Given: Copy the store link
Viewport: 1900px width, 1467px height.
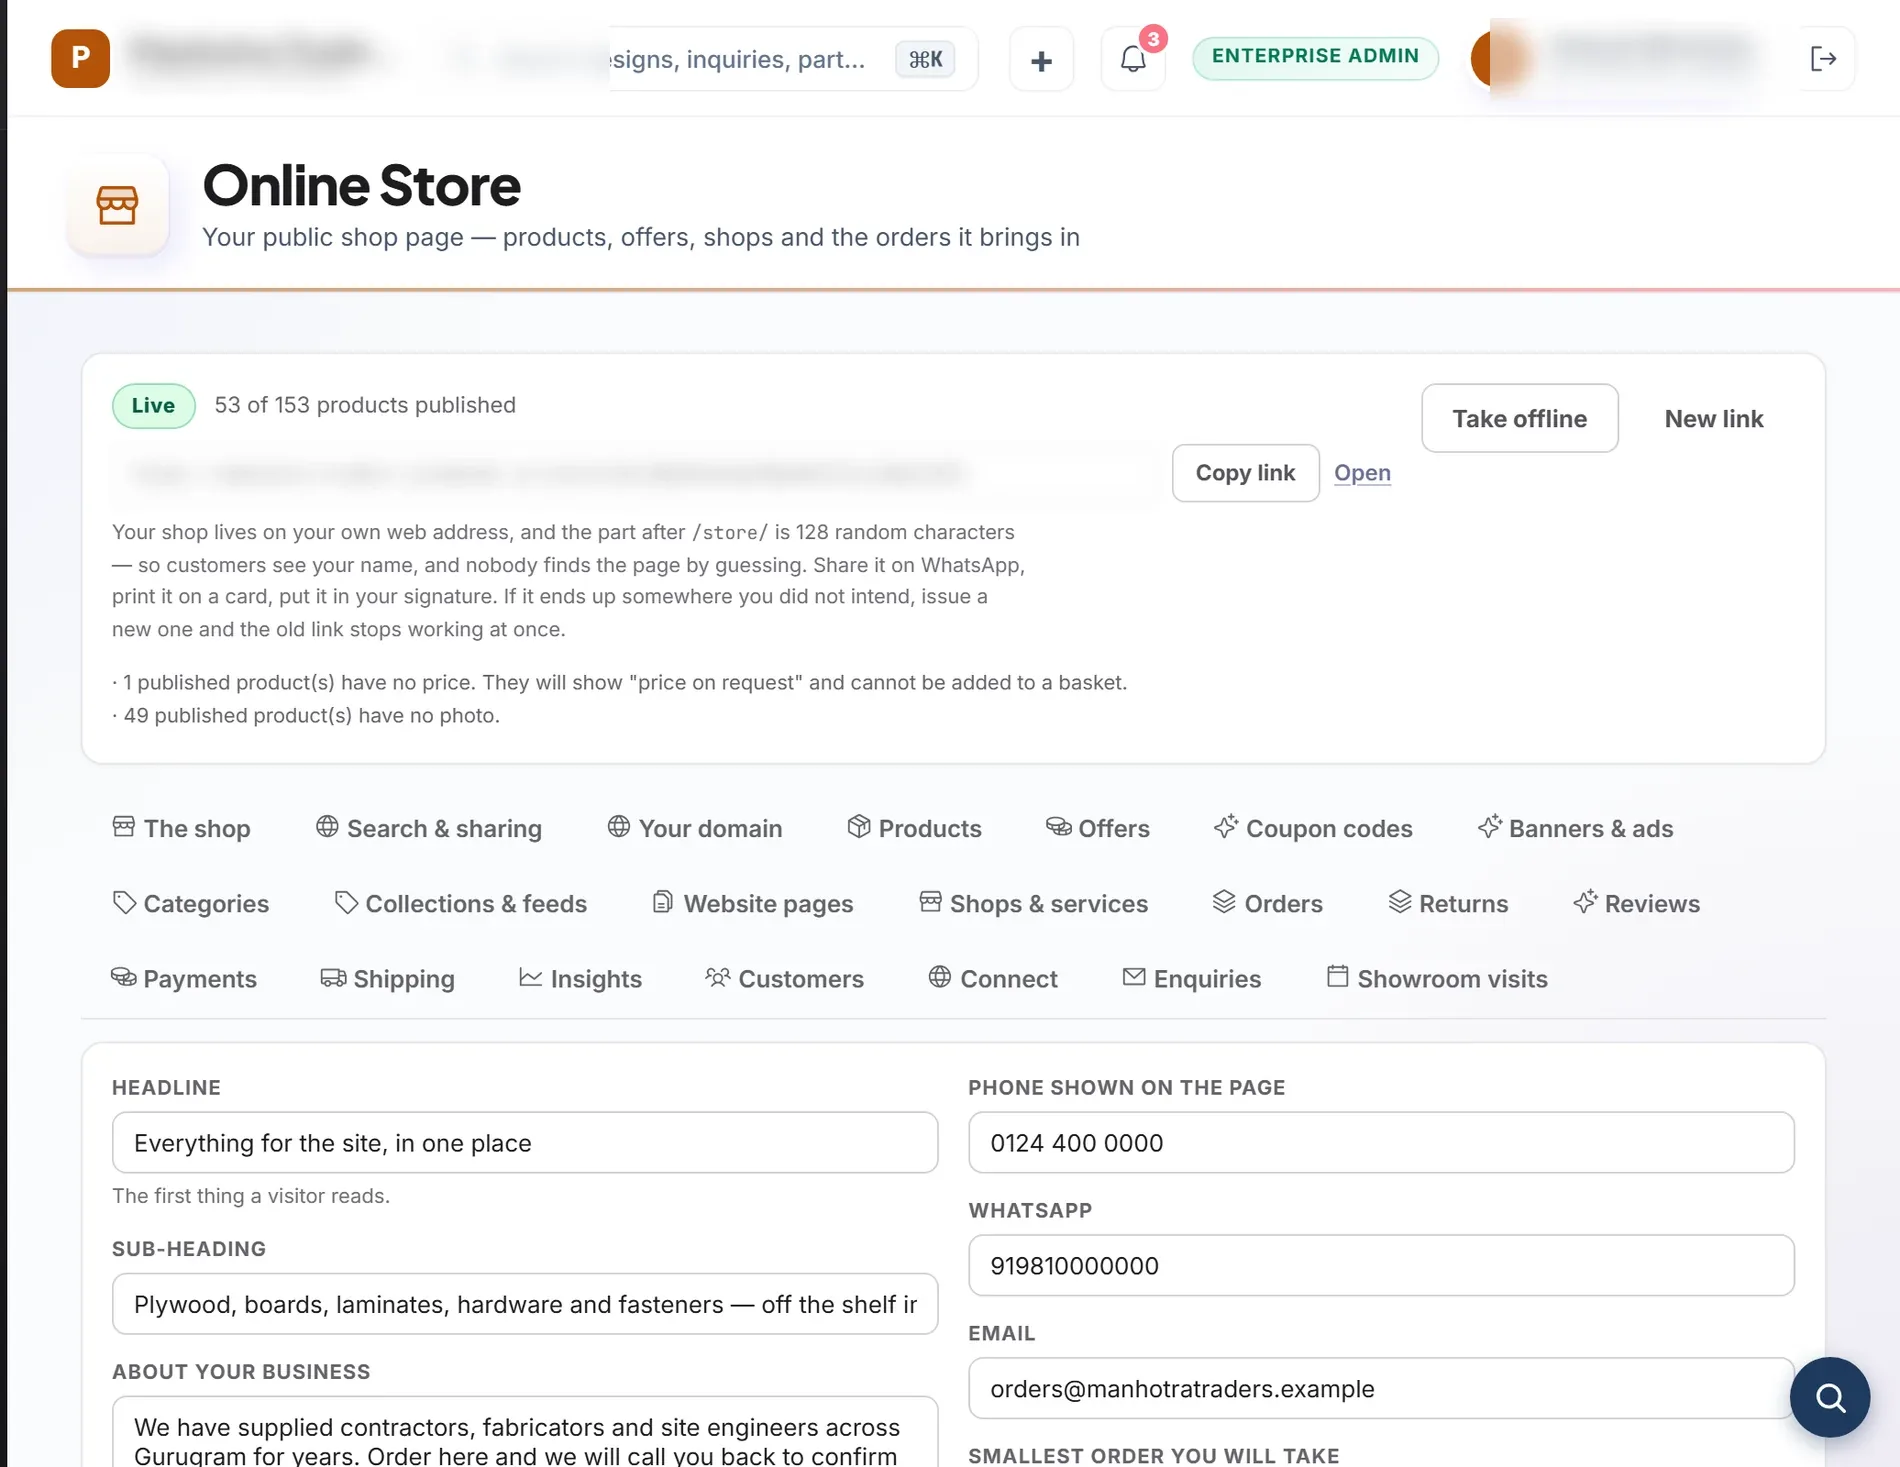Looking at the screenshot, I should point(1245,473).
